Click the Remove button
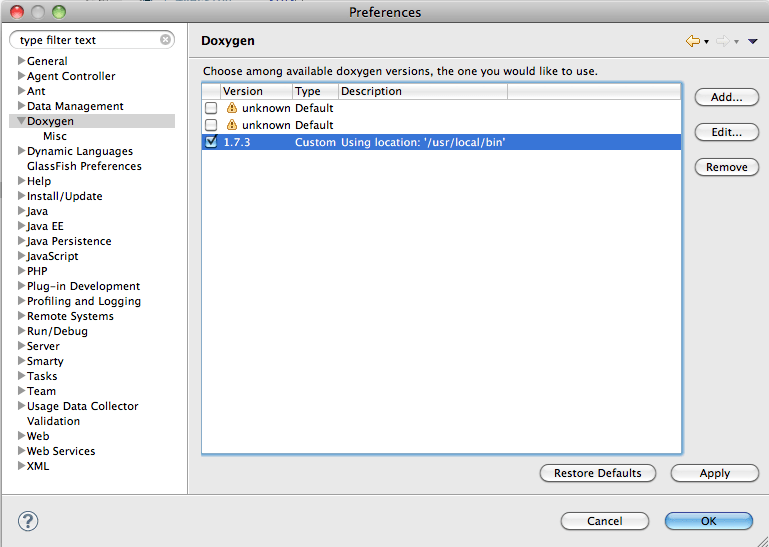The height and width of the screenshot is (547, 769). tap(726, 167)
